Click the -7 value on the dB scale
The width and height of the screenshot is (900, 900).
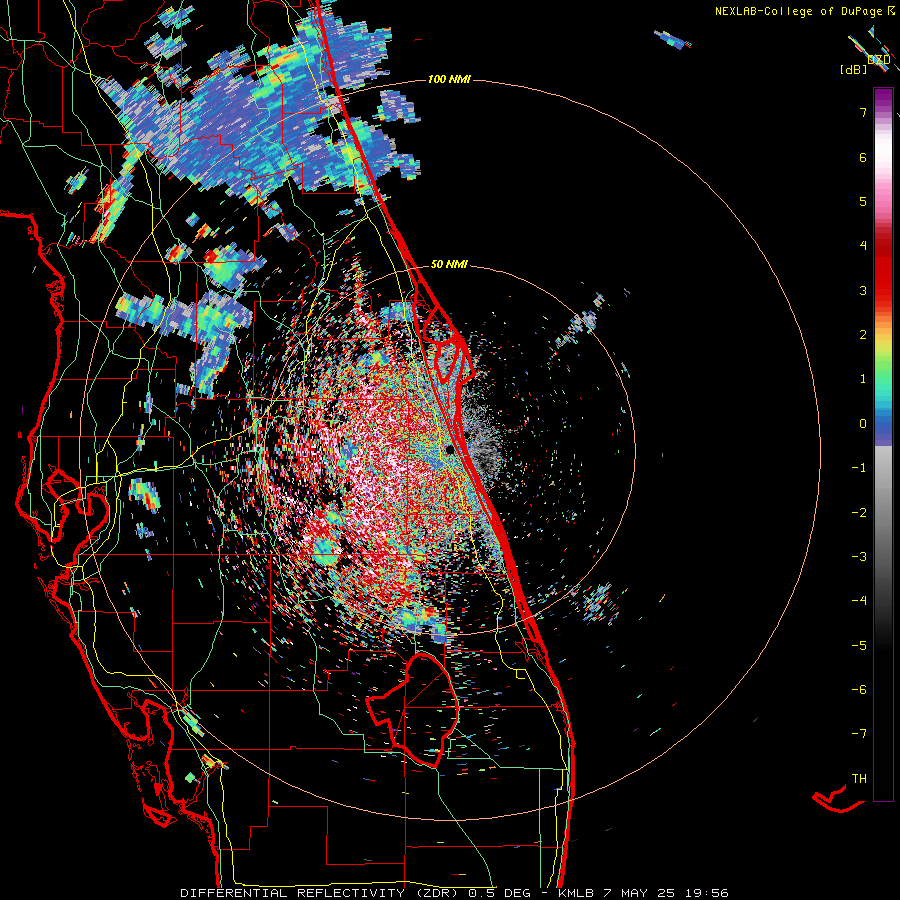859,734
